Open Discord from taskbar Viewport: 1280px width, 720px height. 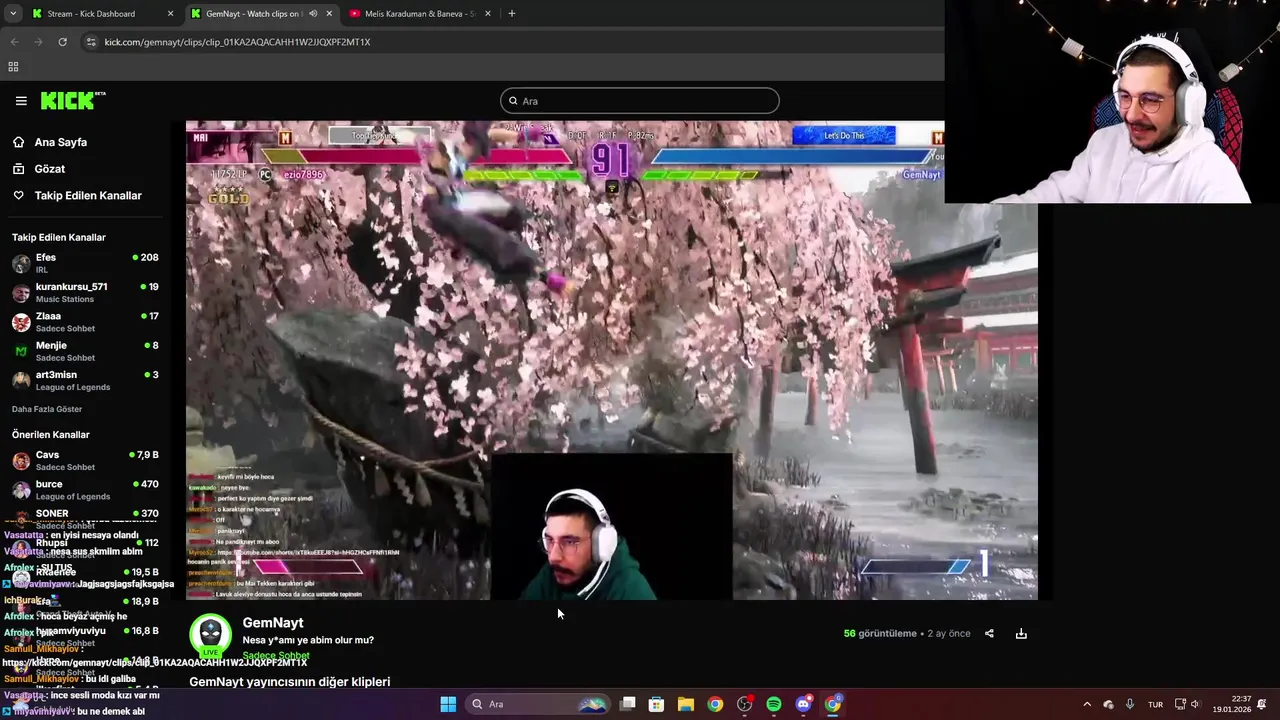pos(803,704)
